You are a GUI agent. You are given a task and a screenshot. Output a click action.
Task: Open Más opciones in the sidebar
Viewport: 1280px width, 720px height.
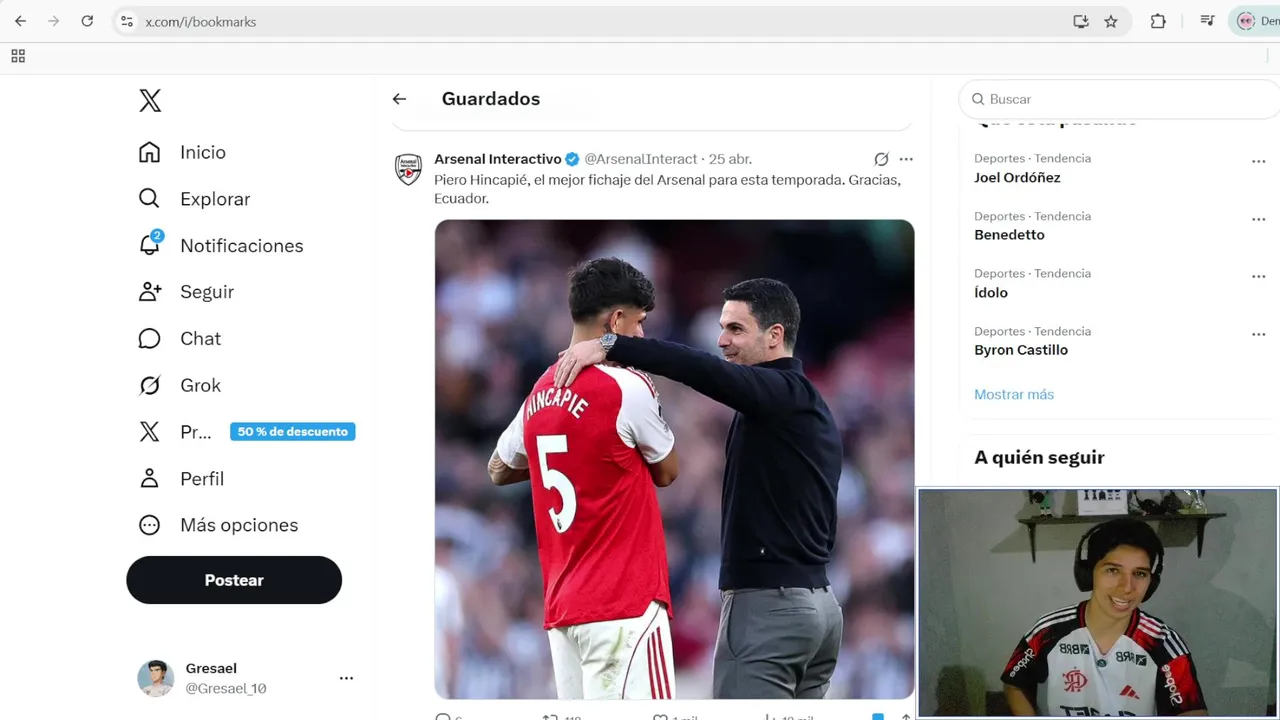coord(238,525)
